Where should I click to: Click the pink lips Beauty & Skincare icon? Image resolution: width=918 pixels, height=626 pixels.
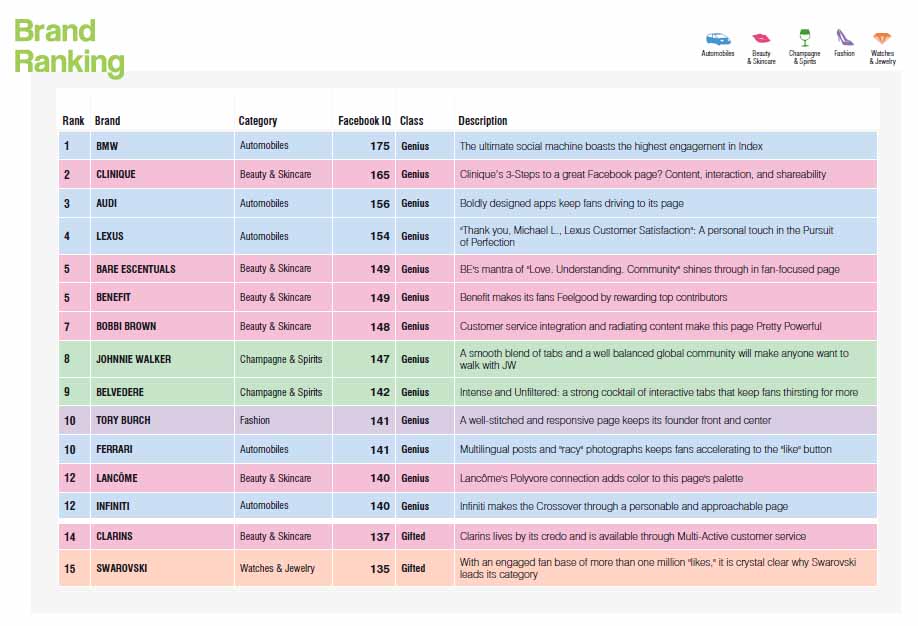[x=761, y=38]
